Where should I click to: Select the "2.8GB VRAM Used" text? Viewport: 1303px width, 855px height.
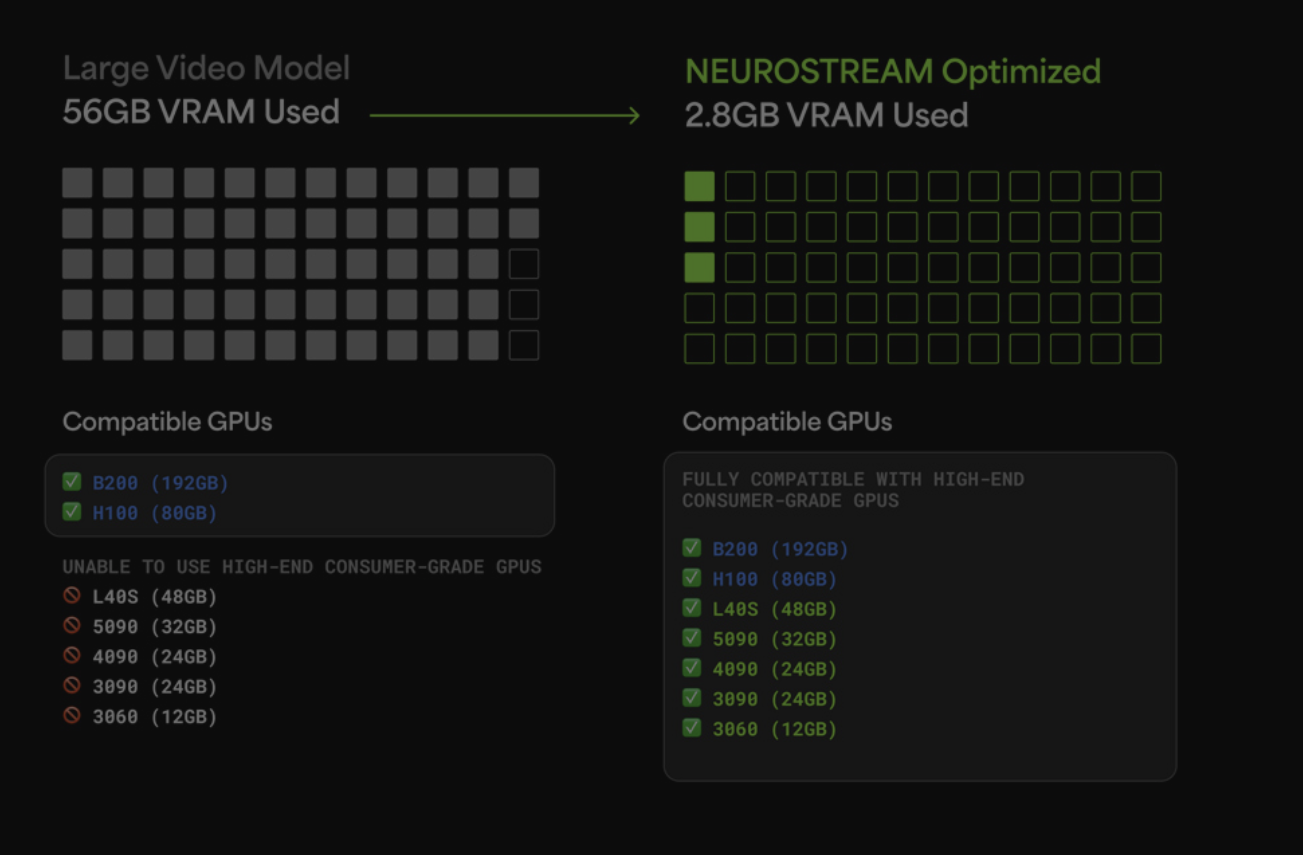pos(826,115)
